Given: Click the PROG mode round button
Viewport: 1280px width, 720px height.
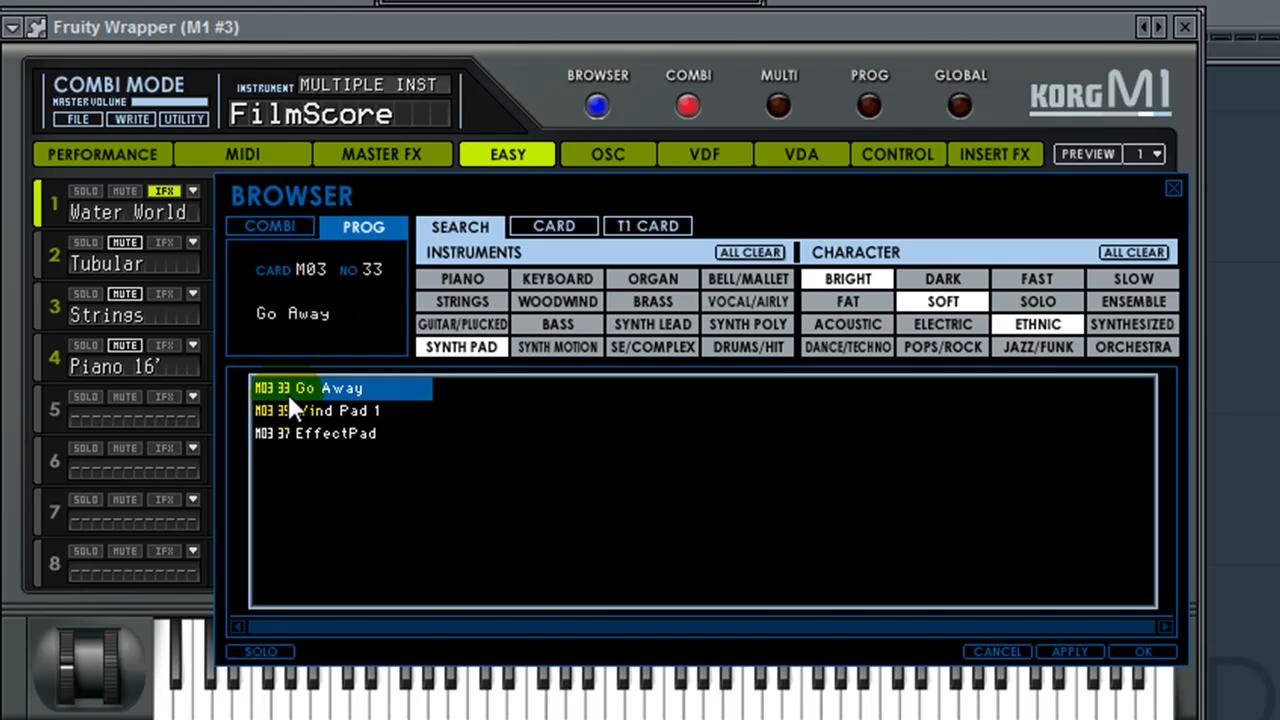Looking at the screenshot, I should (x=869, y=105).
